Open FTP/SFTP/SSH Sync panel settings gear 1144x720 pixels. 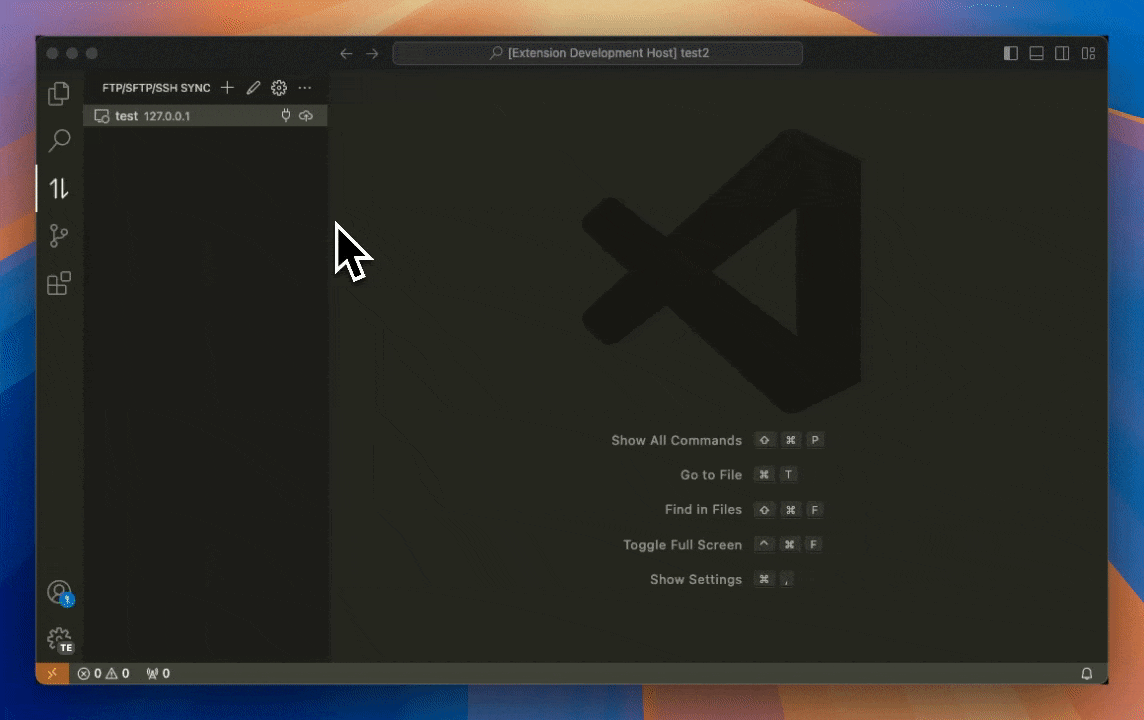(x=279, y=88)
